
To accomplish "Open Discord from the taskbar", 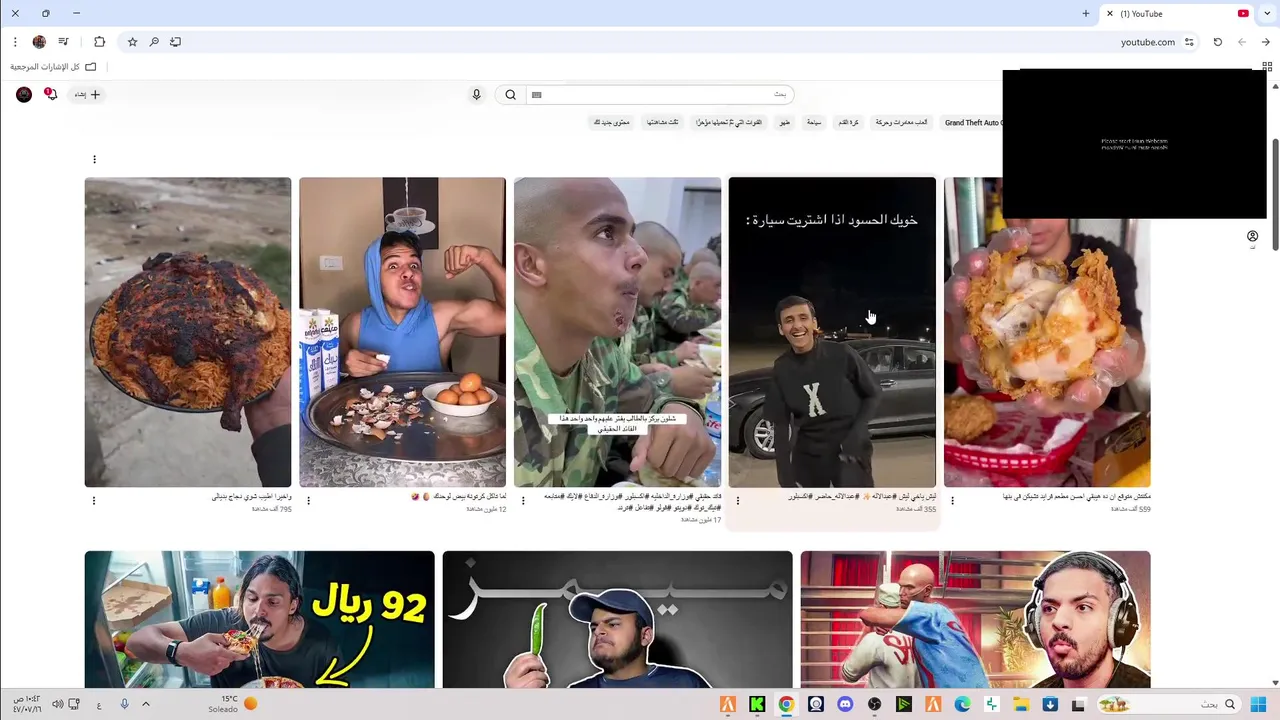I will [x=845, y=705].
